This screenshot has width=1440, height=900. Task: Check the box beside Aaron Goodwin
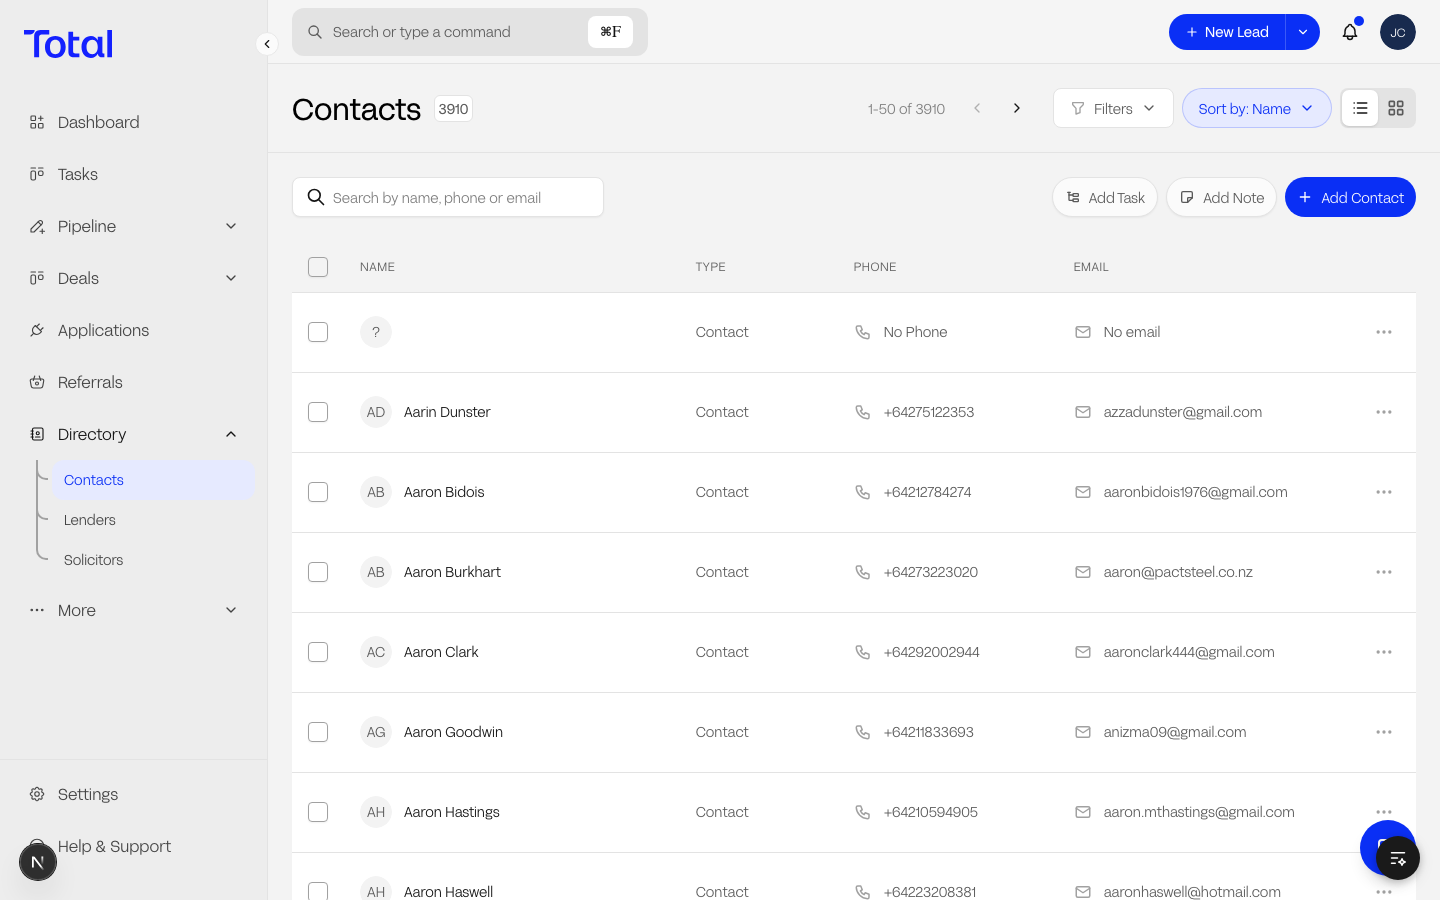318,732
